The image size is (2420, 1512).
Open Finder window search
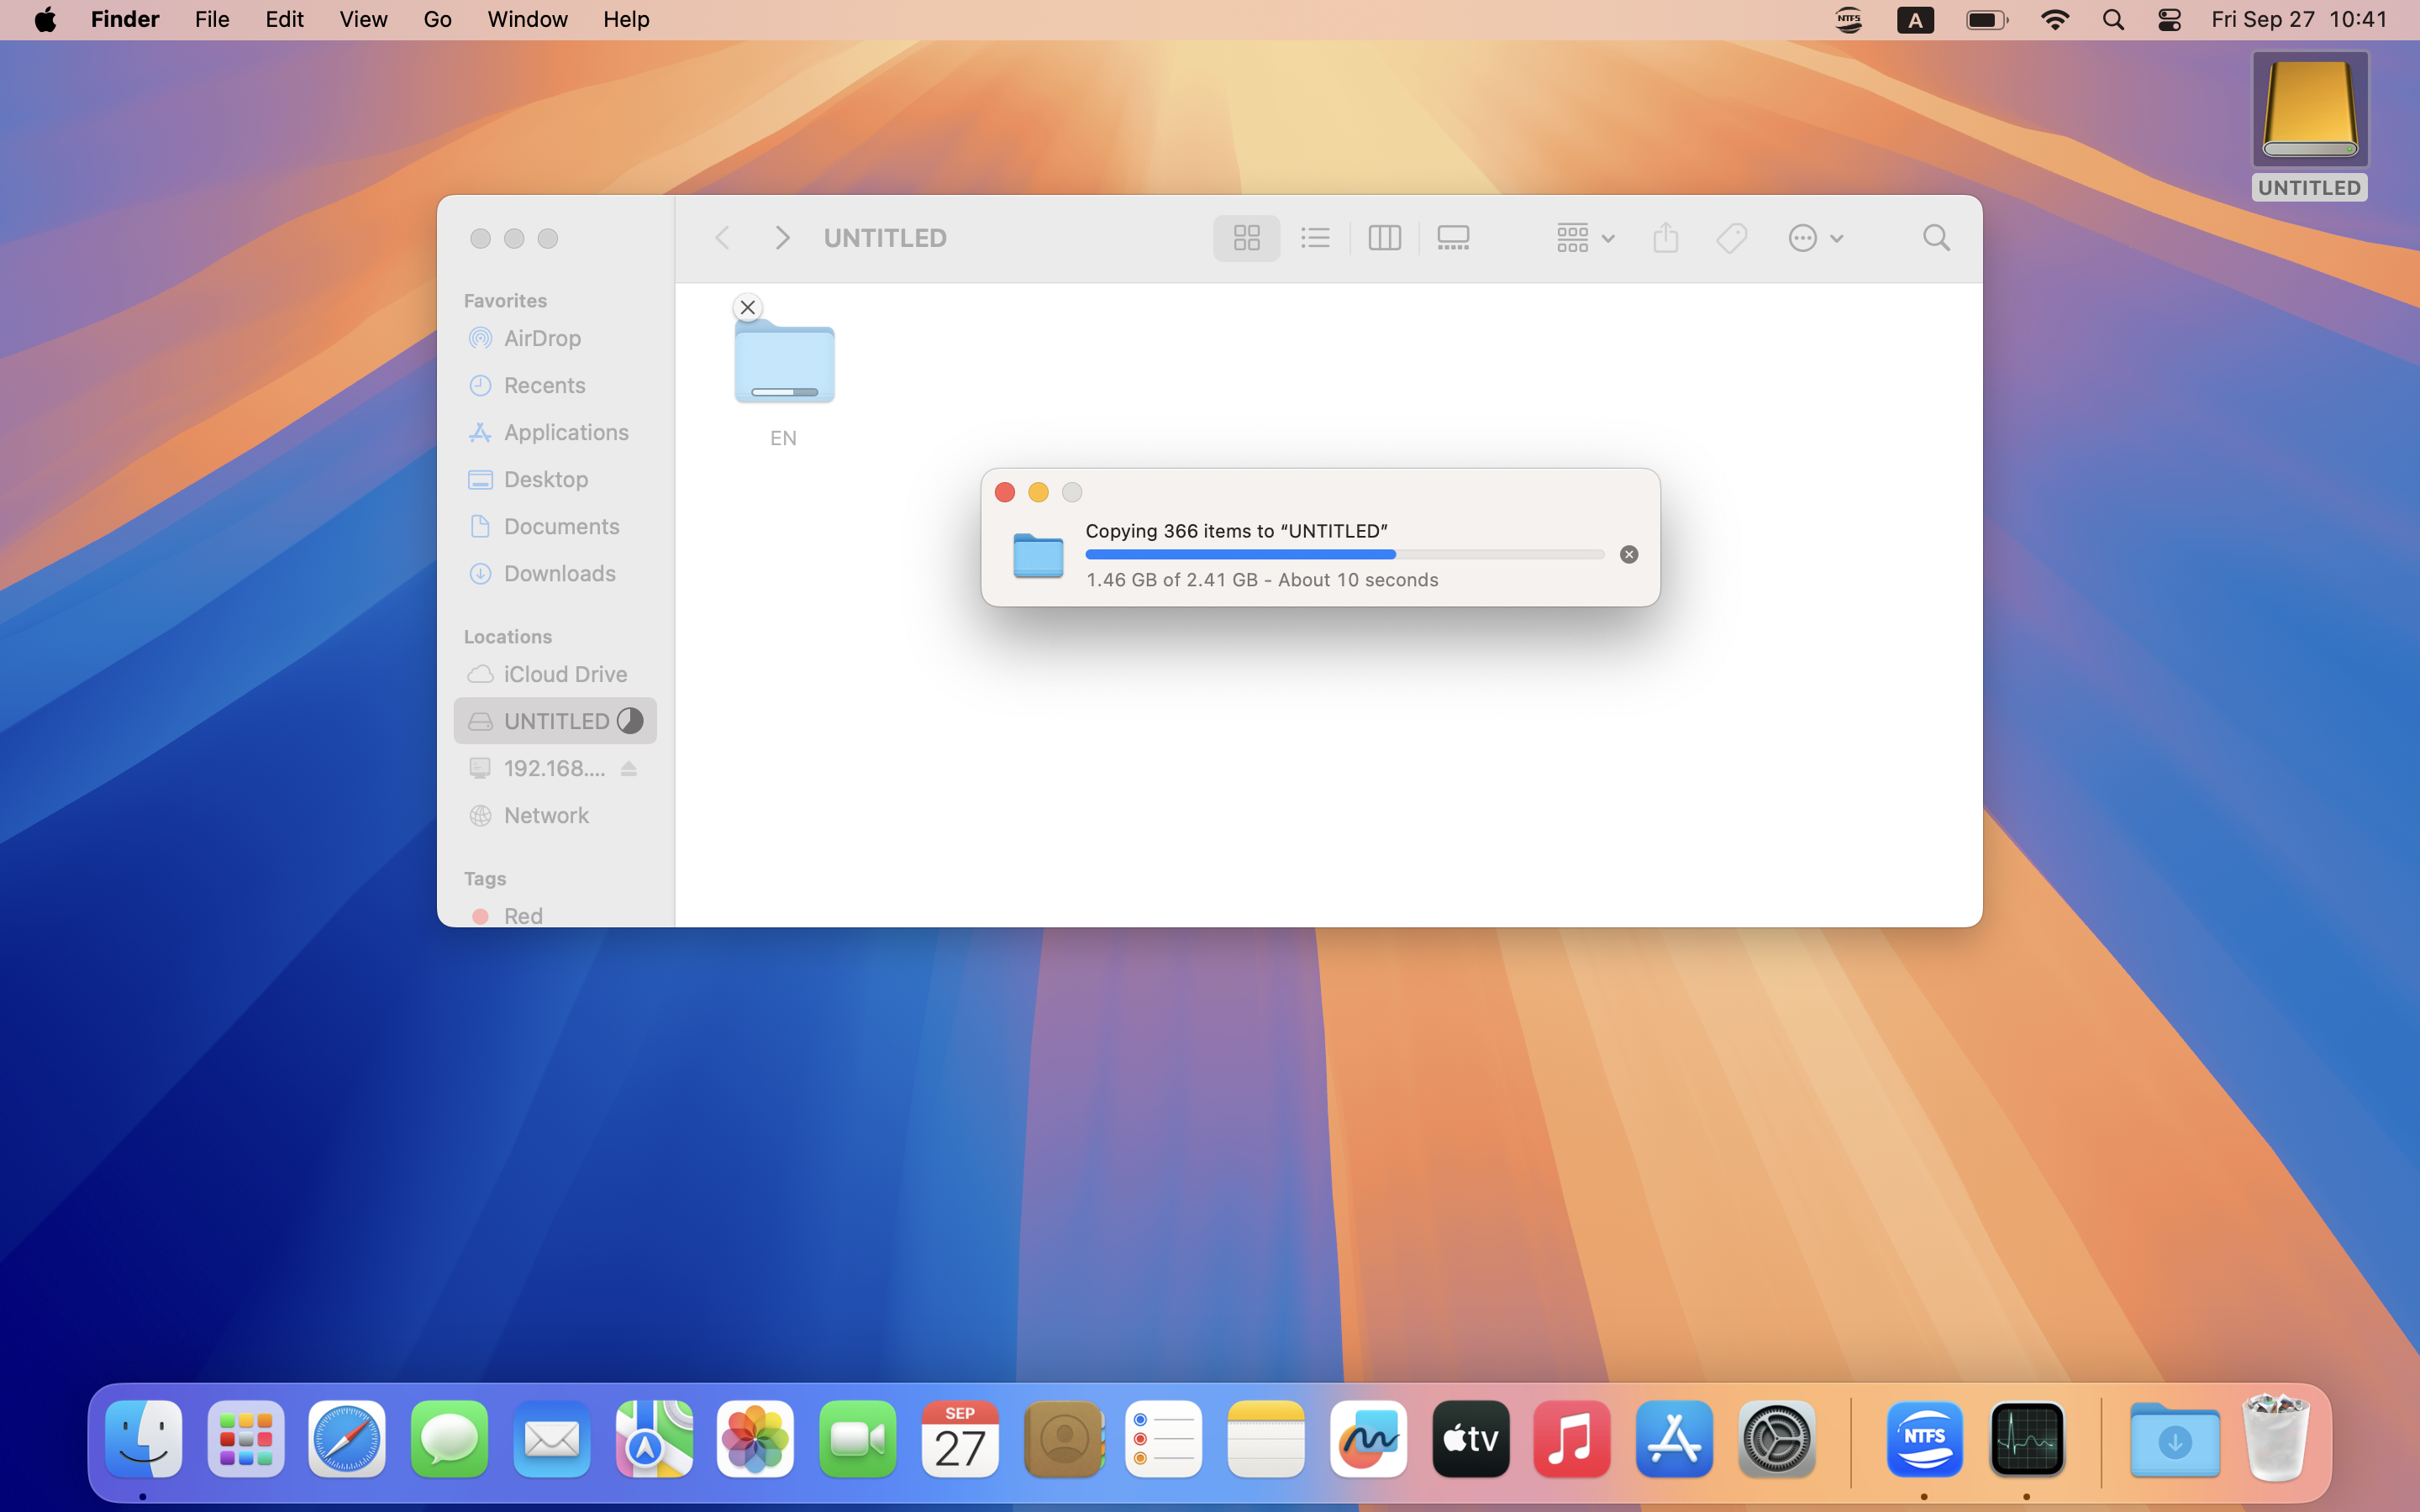coord(1936,238)
